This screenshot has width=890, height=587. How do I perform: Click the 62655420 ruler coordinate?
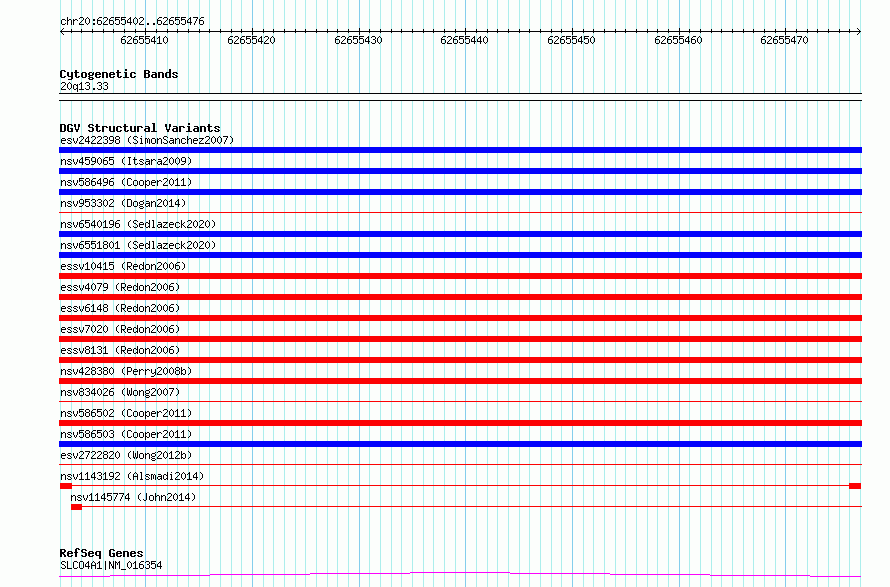click(251, 40)
